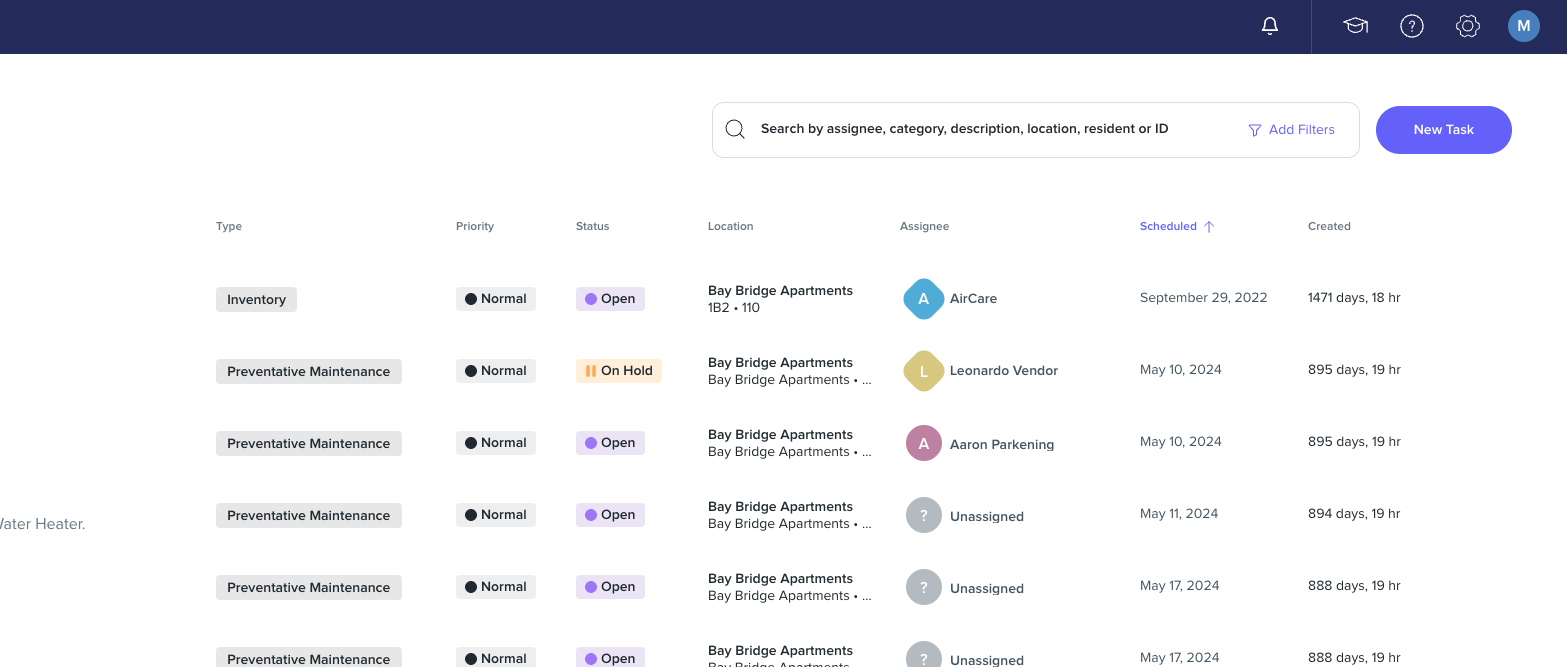Click the AirCare assignee name
The width and height of the screenshot is (1567, 667).
pyautogui.click(x=973, y=299)
